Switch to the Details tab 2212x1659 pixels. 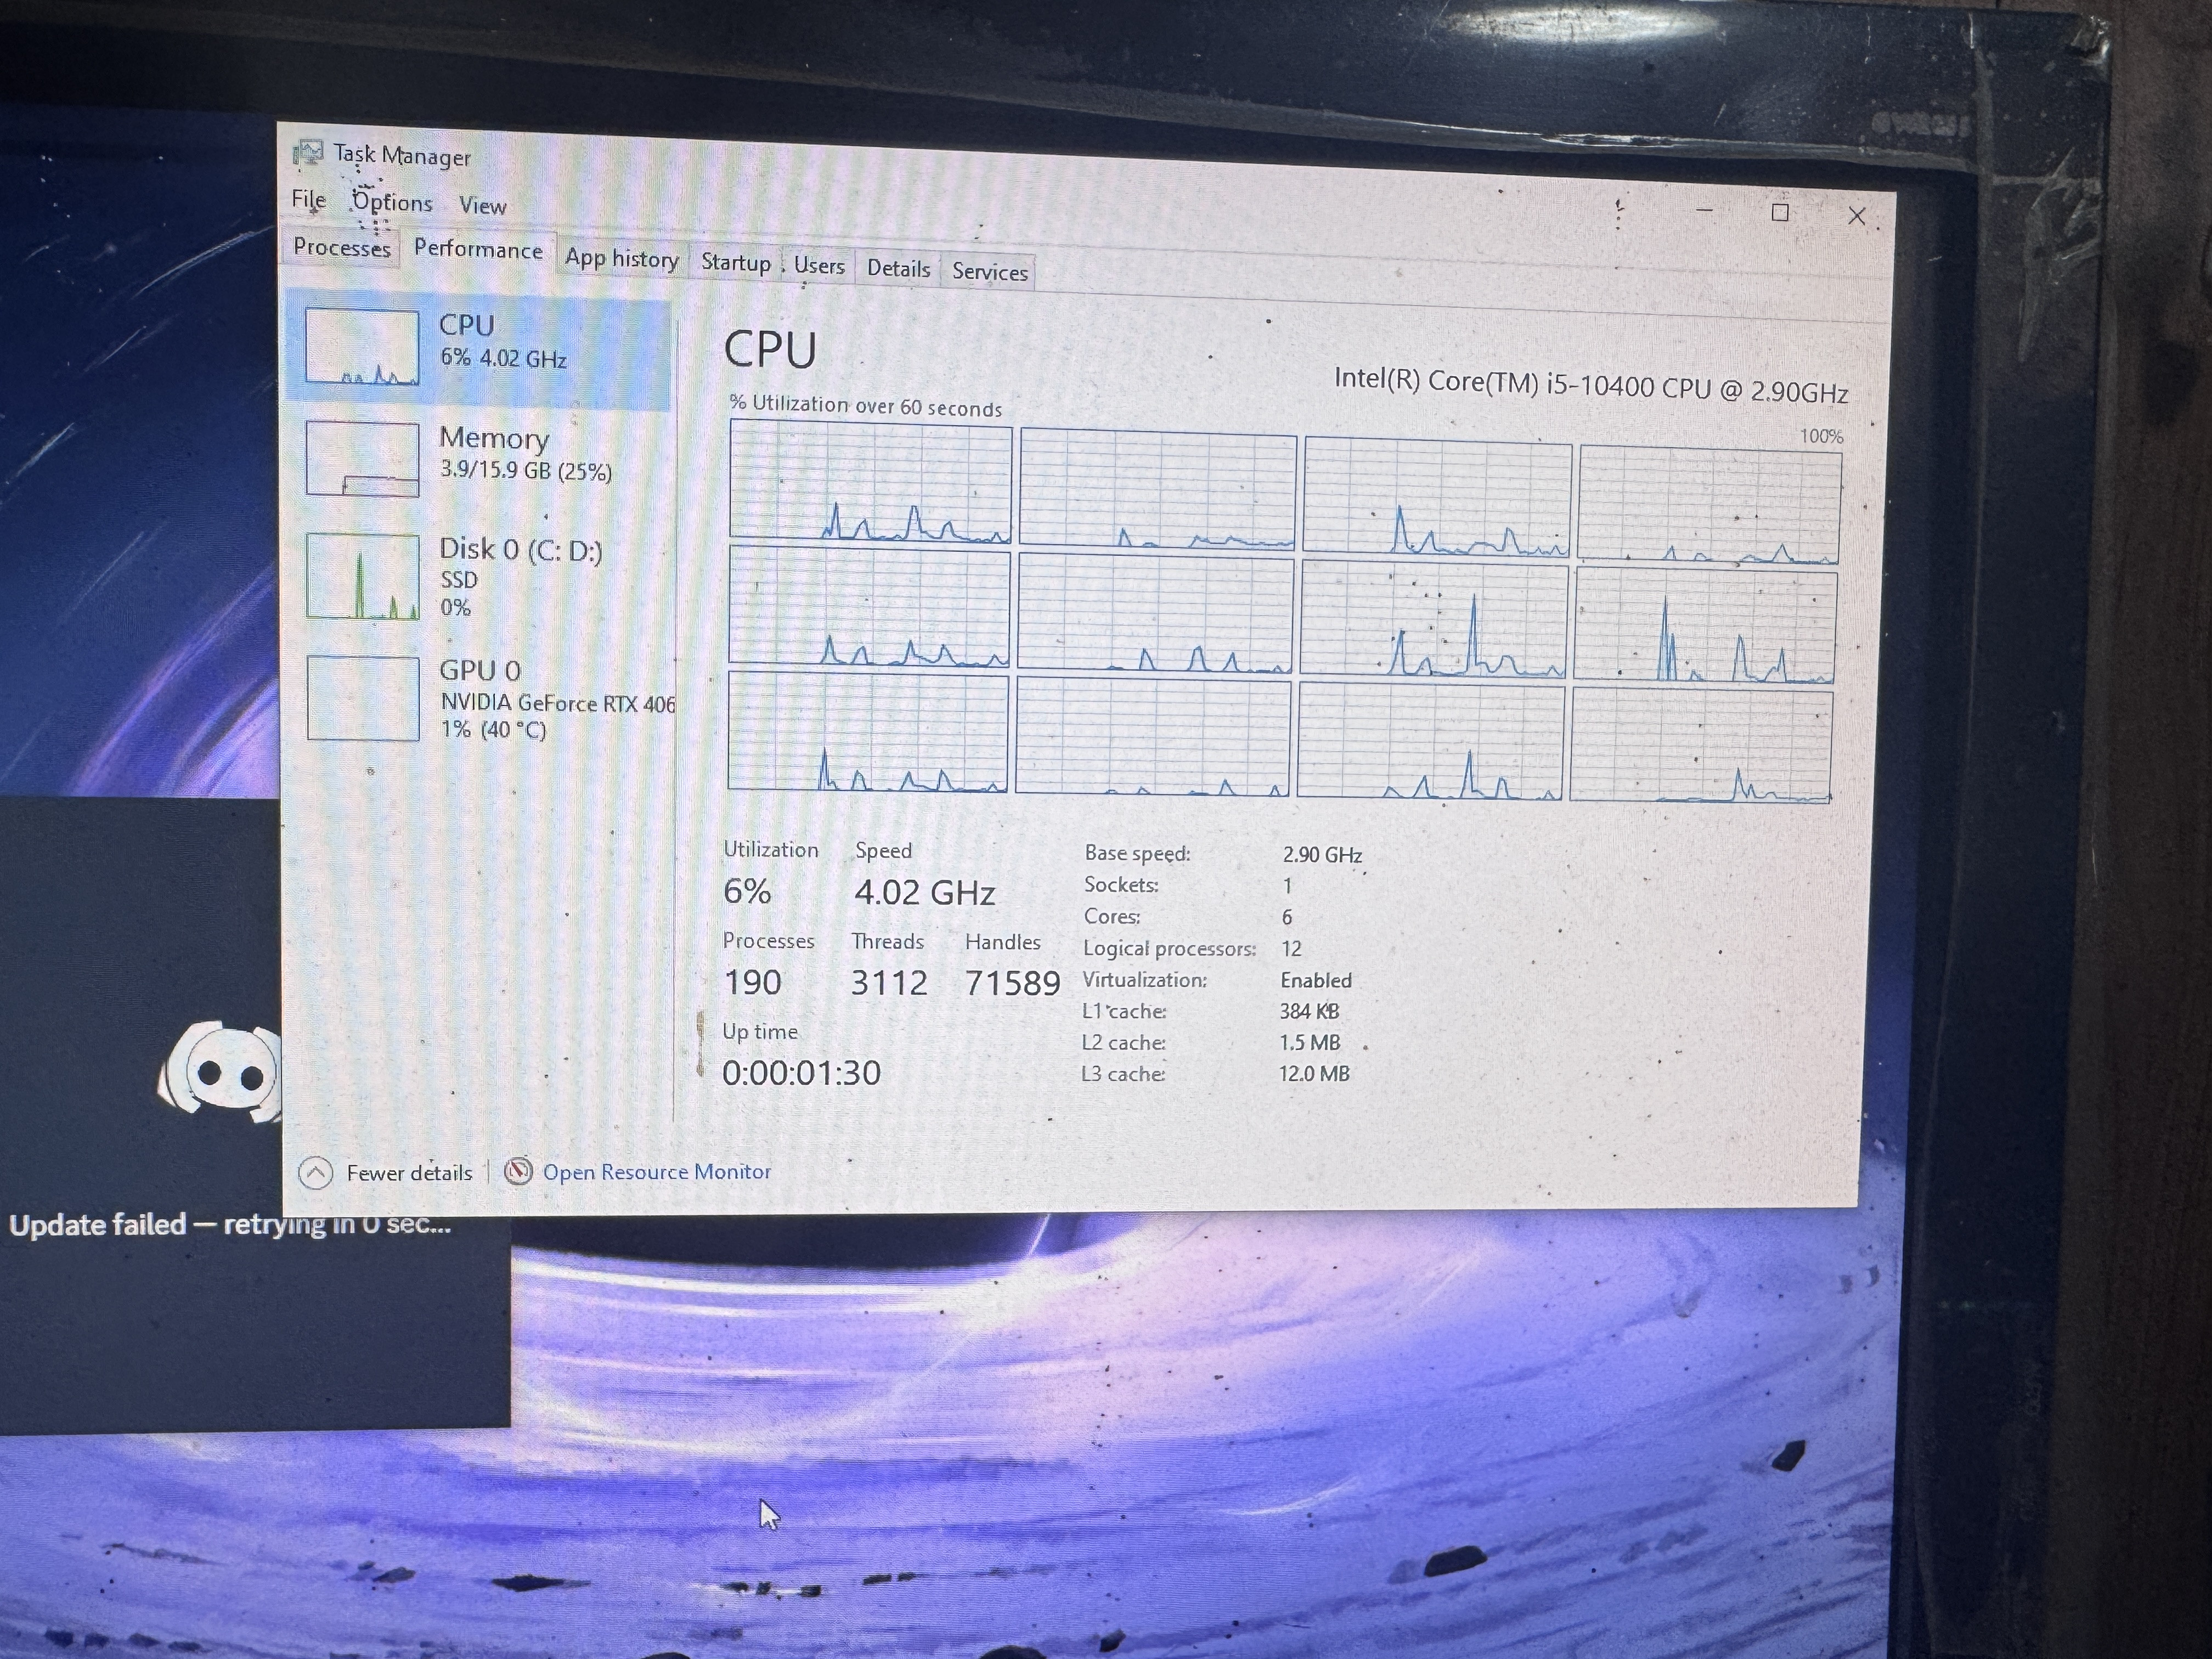[x=898, y=269]
